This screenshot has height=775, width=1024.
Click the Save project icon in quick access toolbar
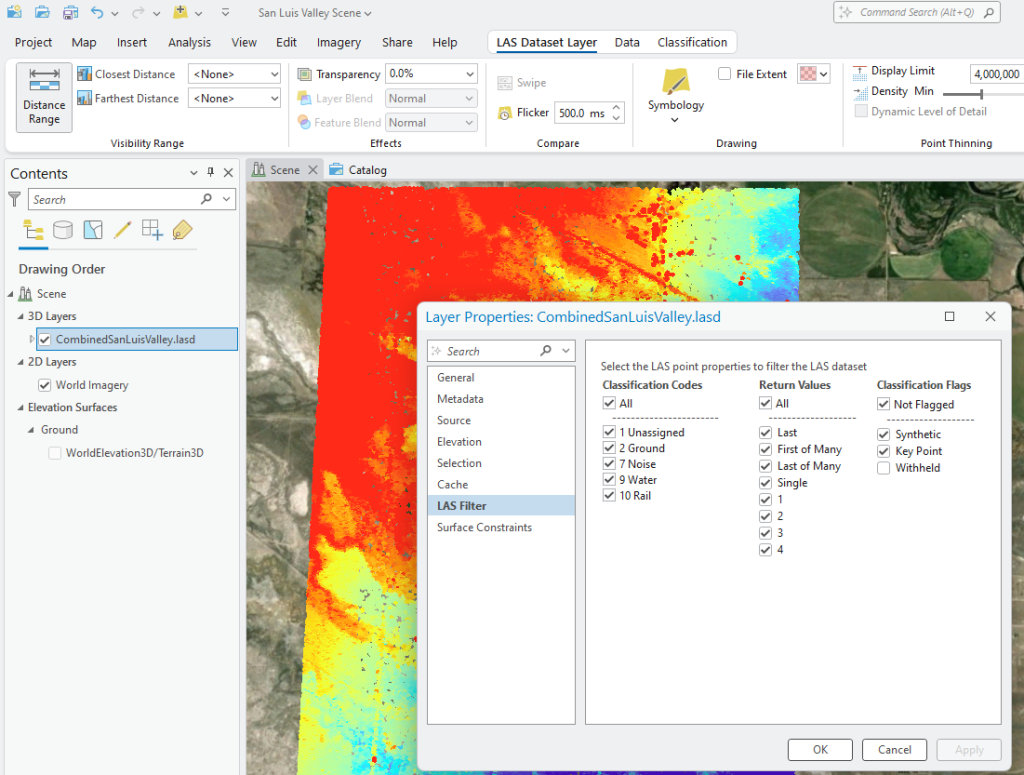pos(71,11)
